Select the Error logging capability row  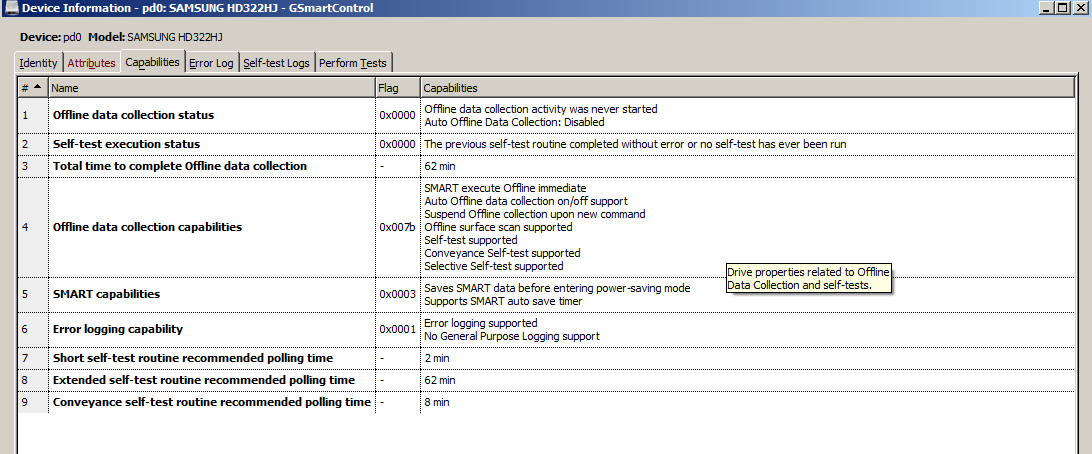(x=546, y=329)
